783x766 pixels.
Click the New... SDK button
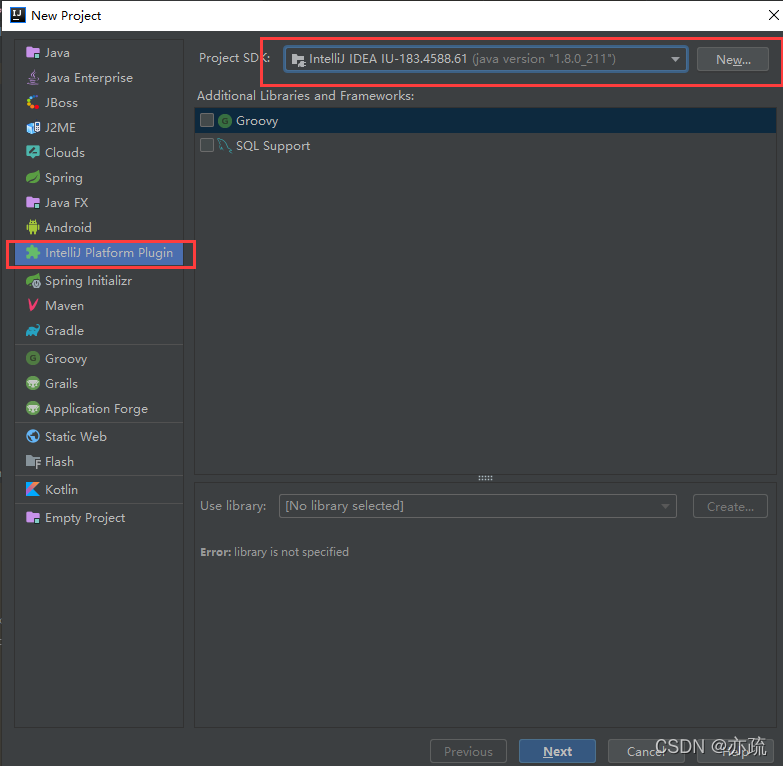coord(733,59)
